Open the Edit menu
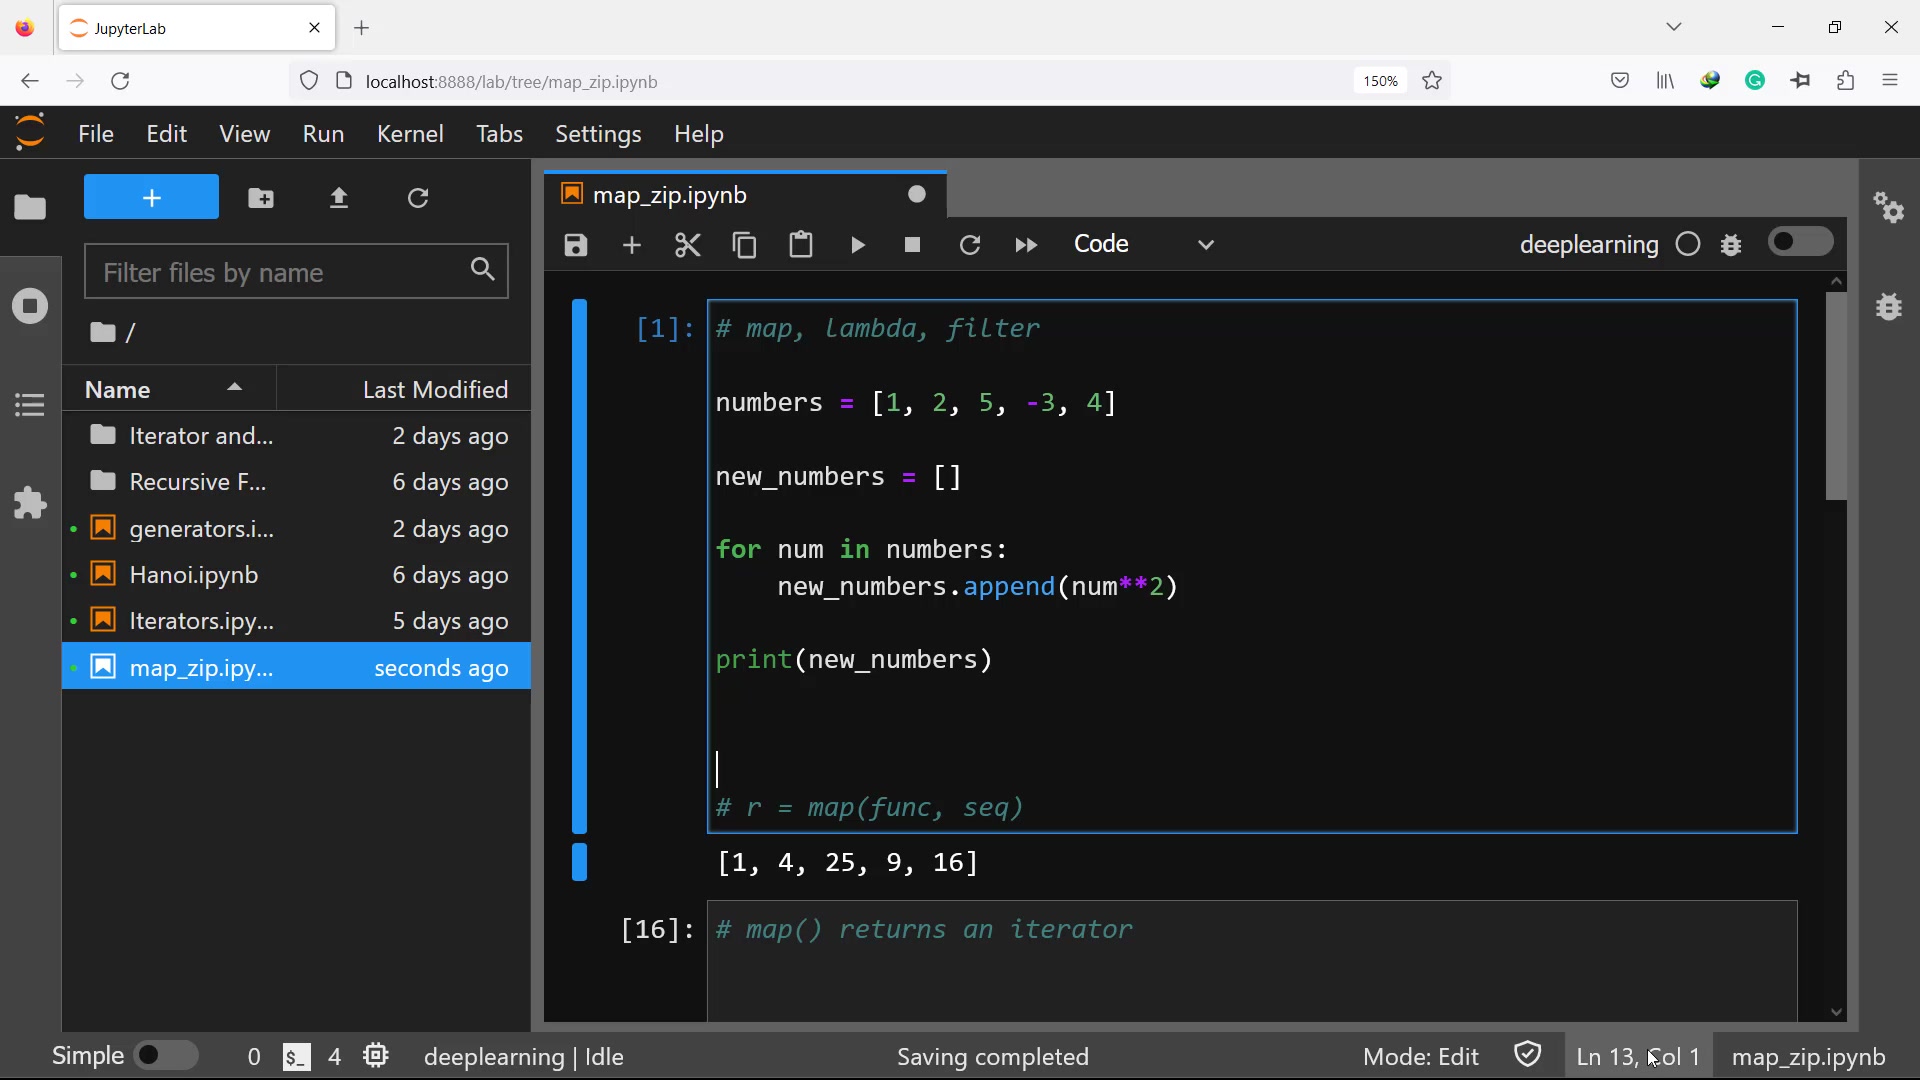Image resolution: width=1920 pixels, height=1080 pixels. tap(166, 134)
